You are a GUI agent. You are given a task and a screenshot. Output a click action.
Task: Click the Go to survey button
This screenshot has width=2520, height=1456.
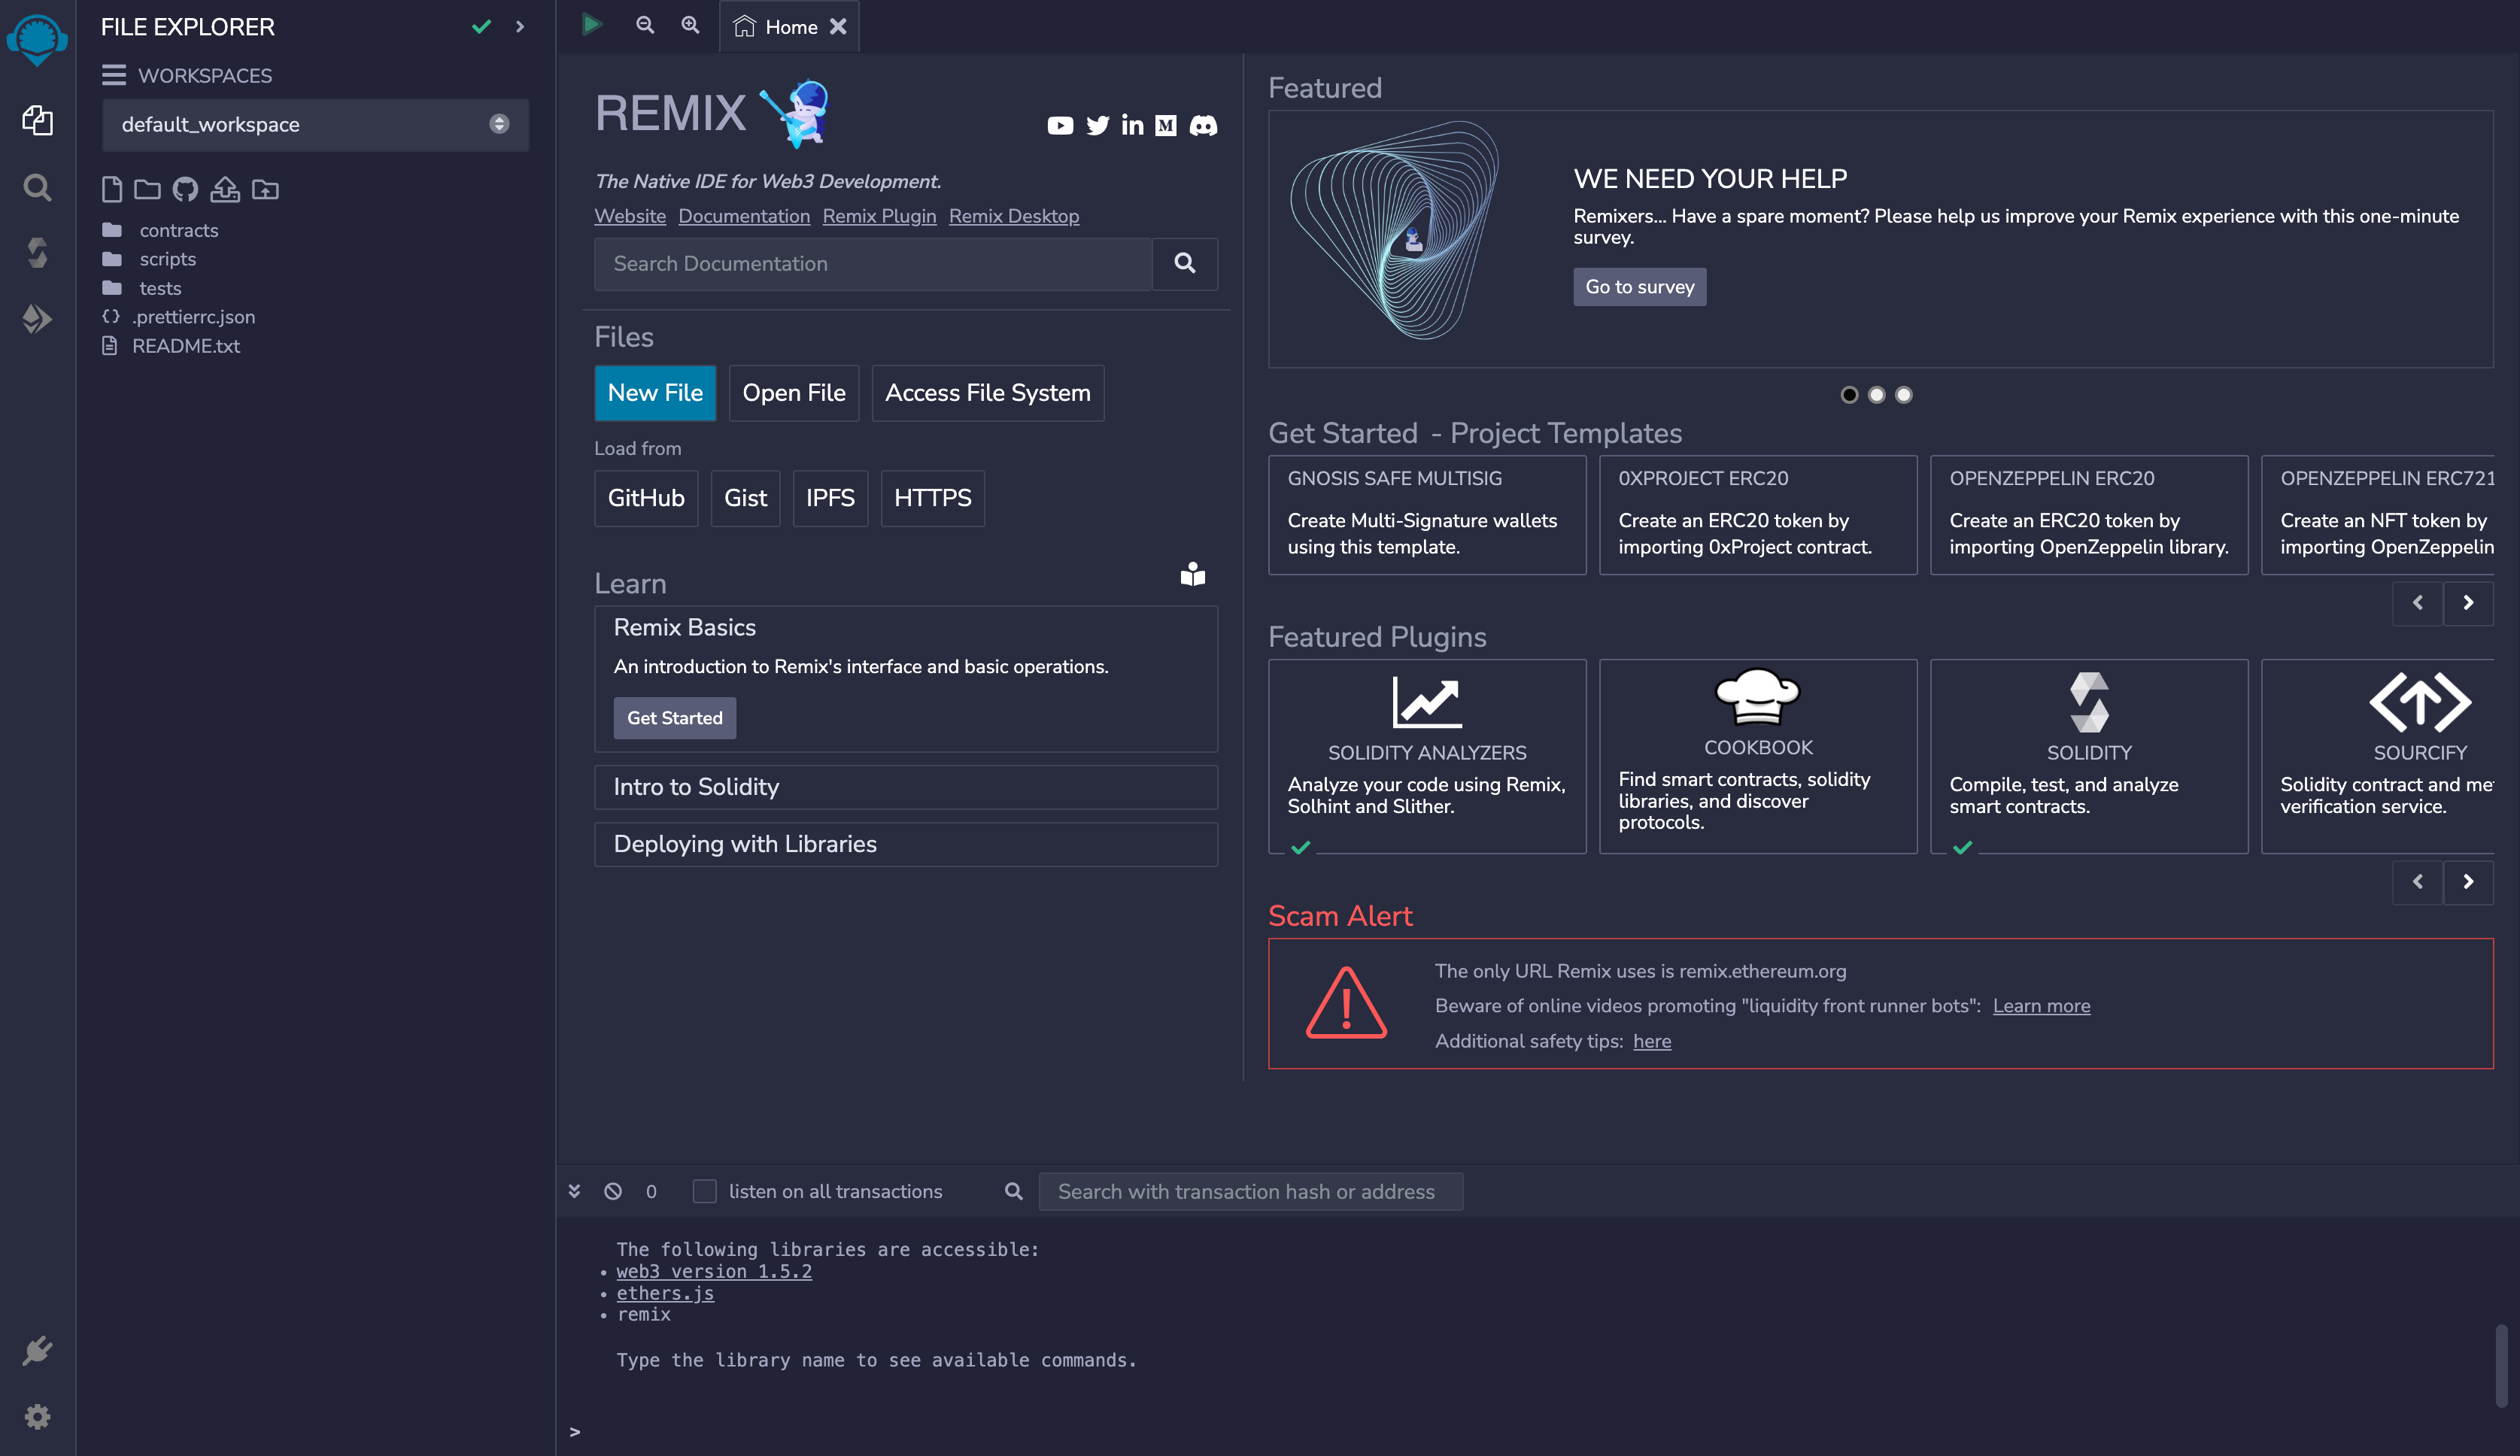[1639, 286]
